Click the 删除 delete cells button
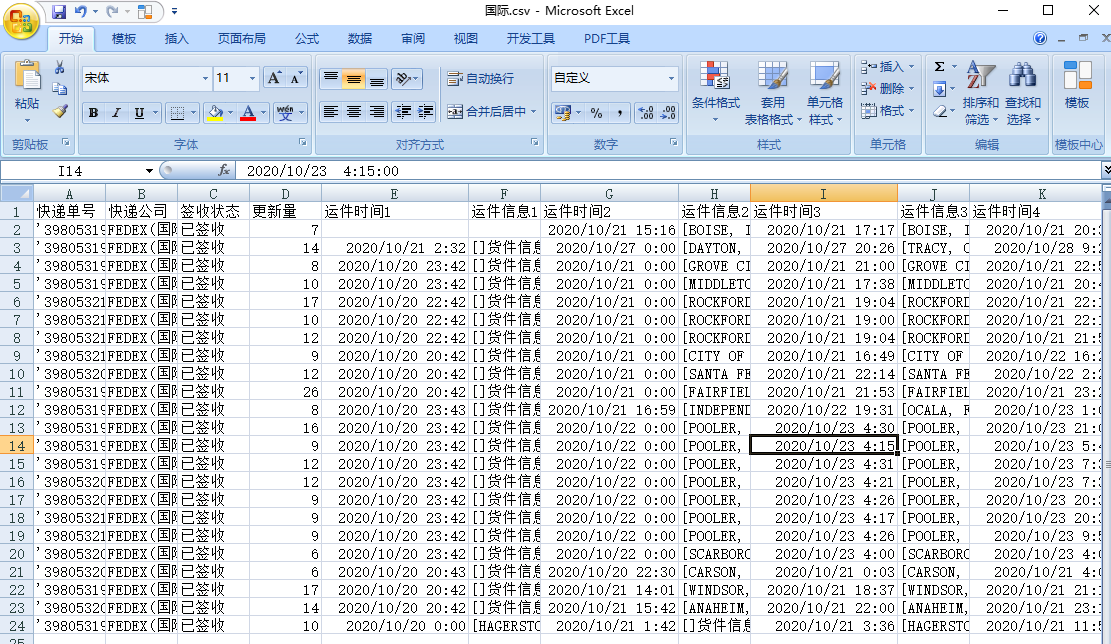Screen dimensions: 1111x644 (x=887, y=89)
